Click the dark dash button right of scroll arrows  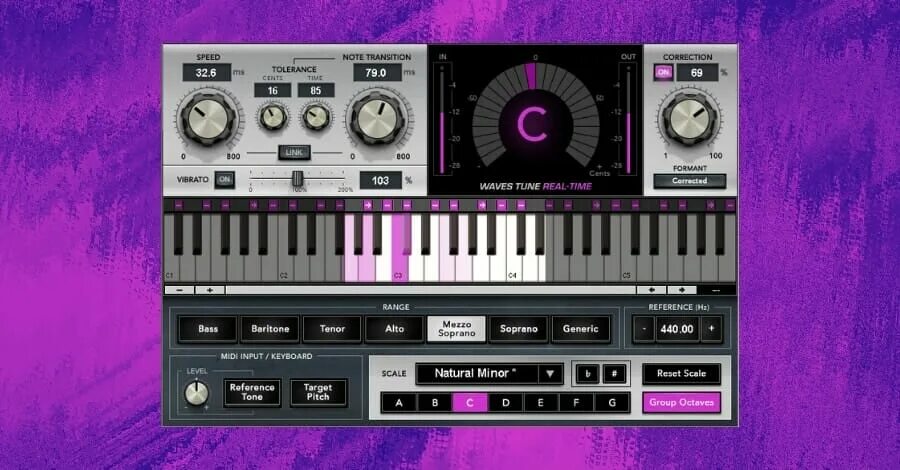click(x=716, y=290)
